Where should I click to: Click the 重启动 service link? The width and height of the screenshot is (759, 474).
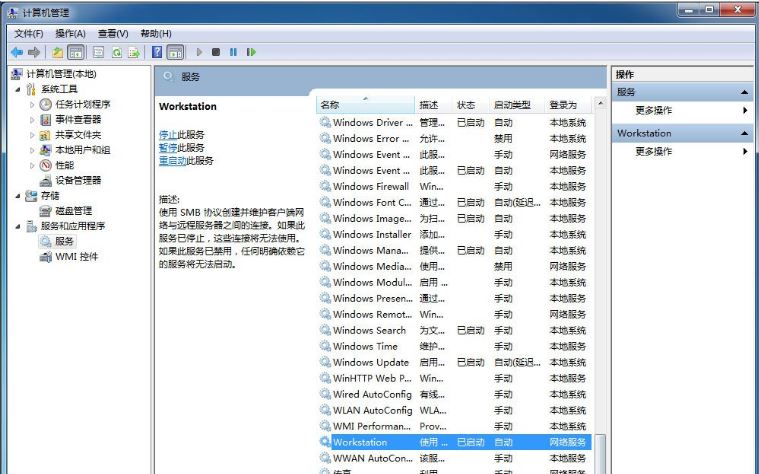(173, 161)
